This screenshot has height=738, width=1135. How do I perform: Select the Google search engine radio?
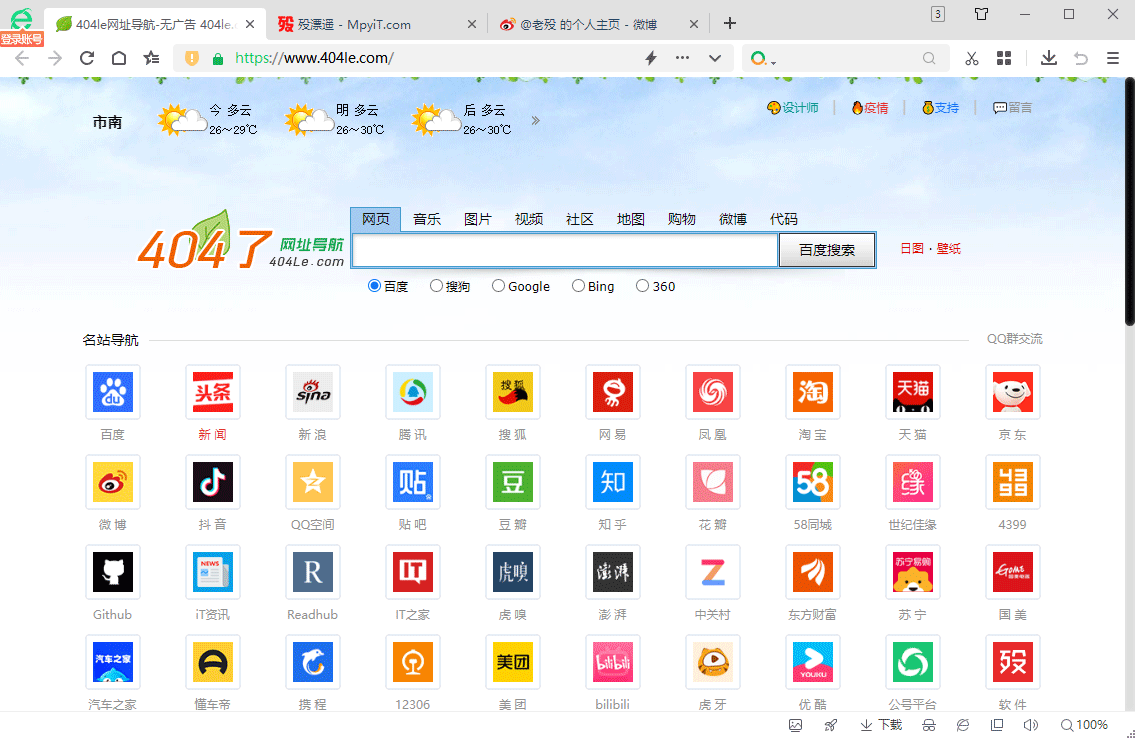tap(498, 286)
